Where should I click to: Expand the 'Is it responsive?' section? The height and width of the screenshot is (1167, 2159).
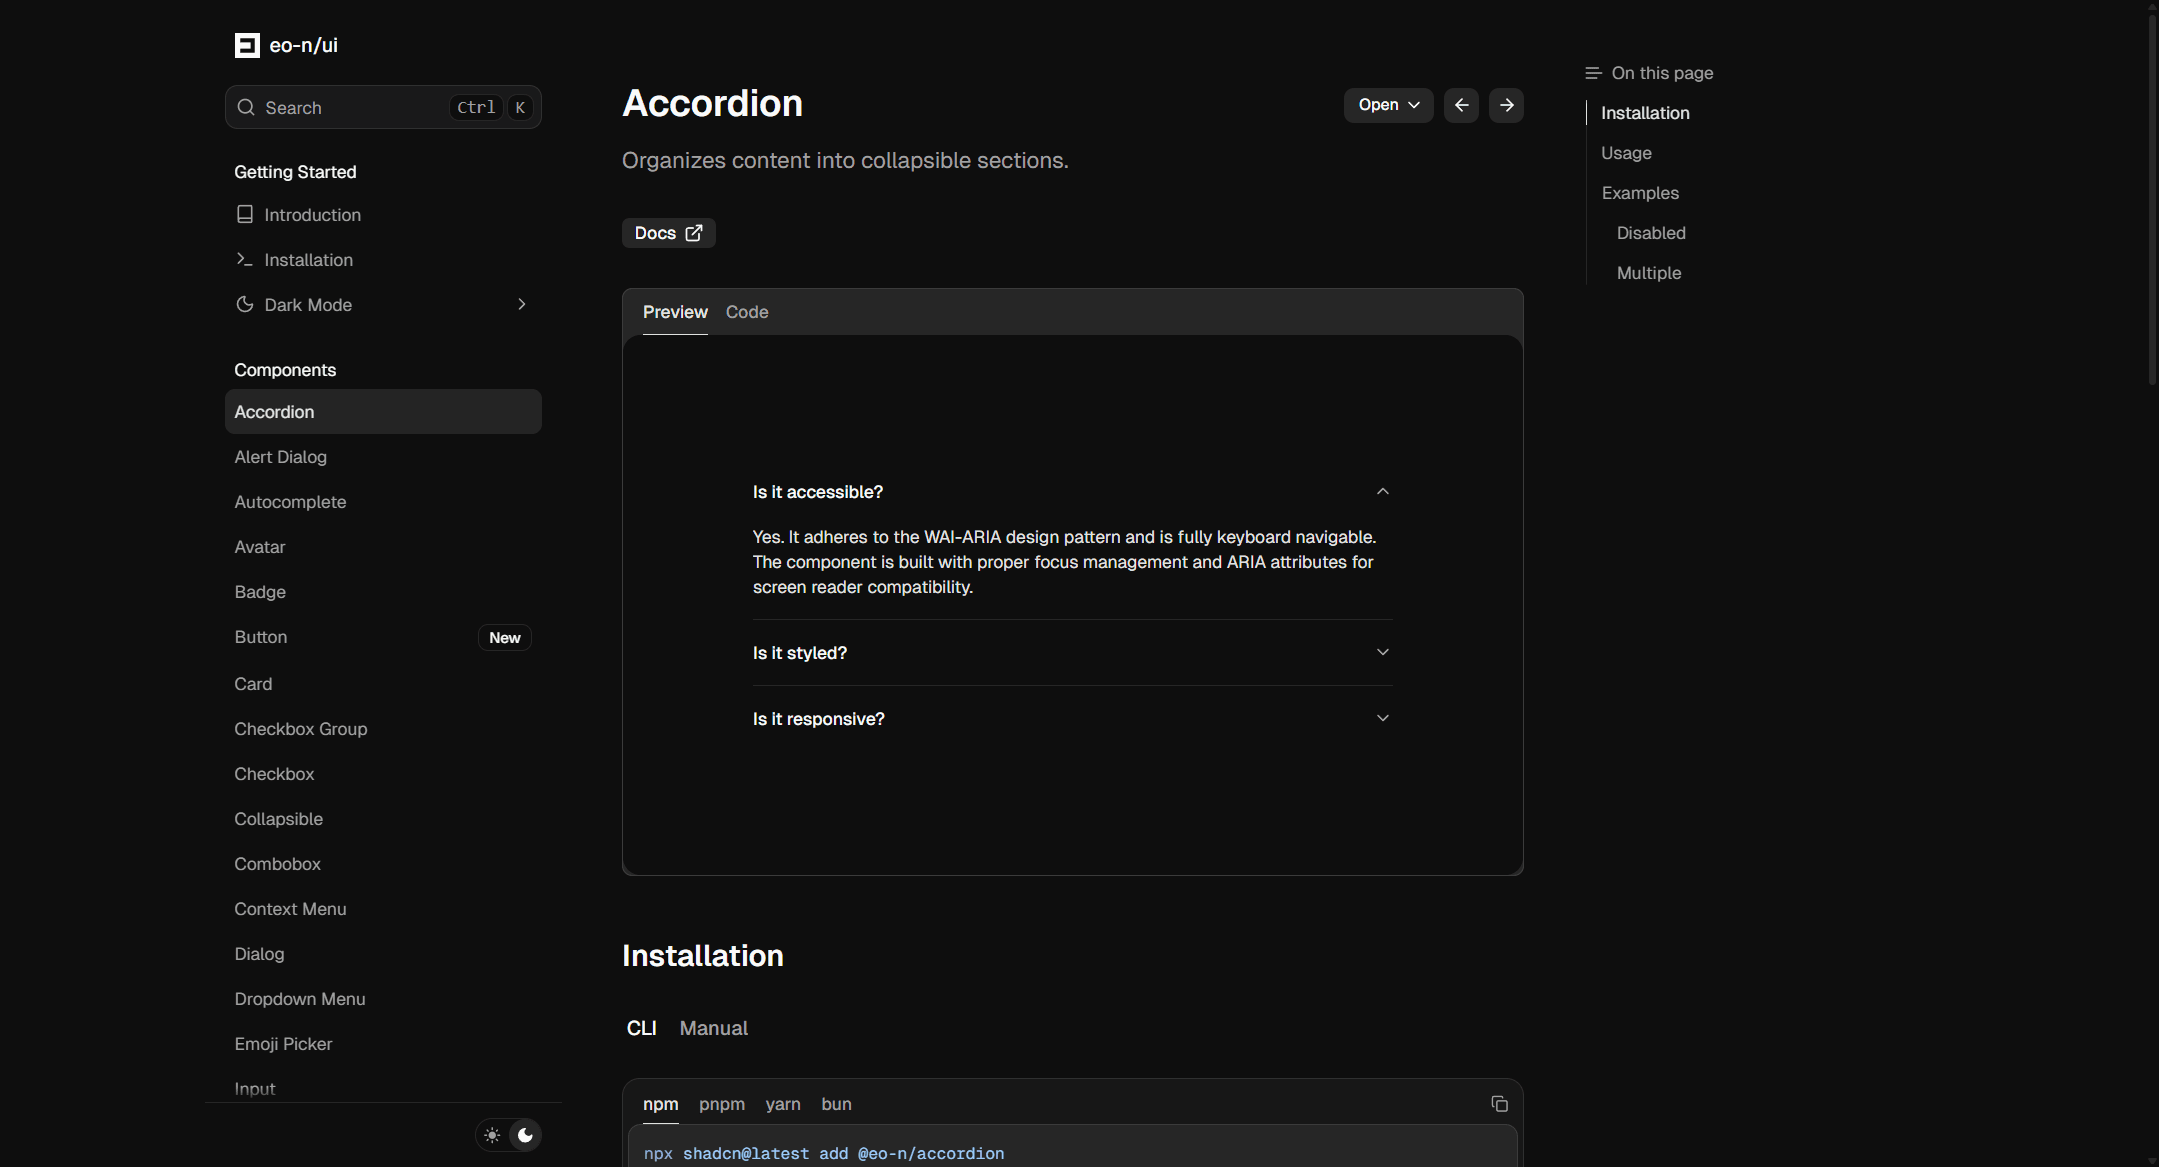point(1072,719)
